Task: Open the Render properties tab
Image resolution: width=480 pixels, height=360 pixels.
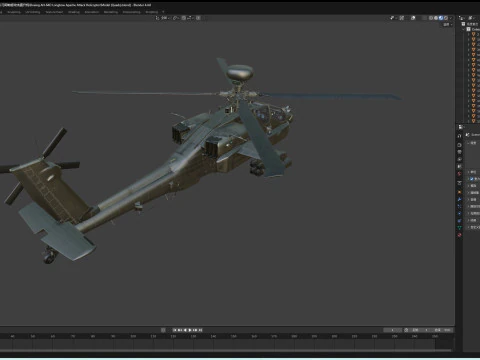Action: 459,145
